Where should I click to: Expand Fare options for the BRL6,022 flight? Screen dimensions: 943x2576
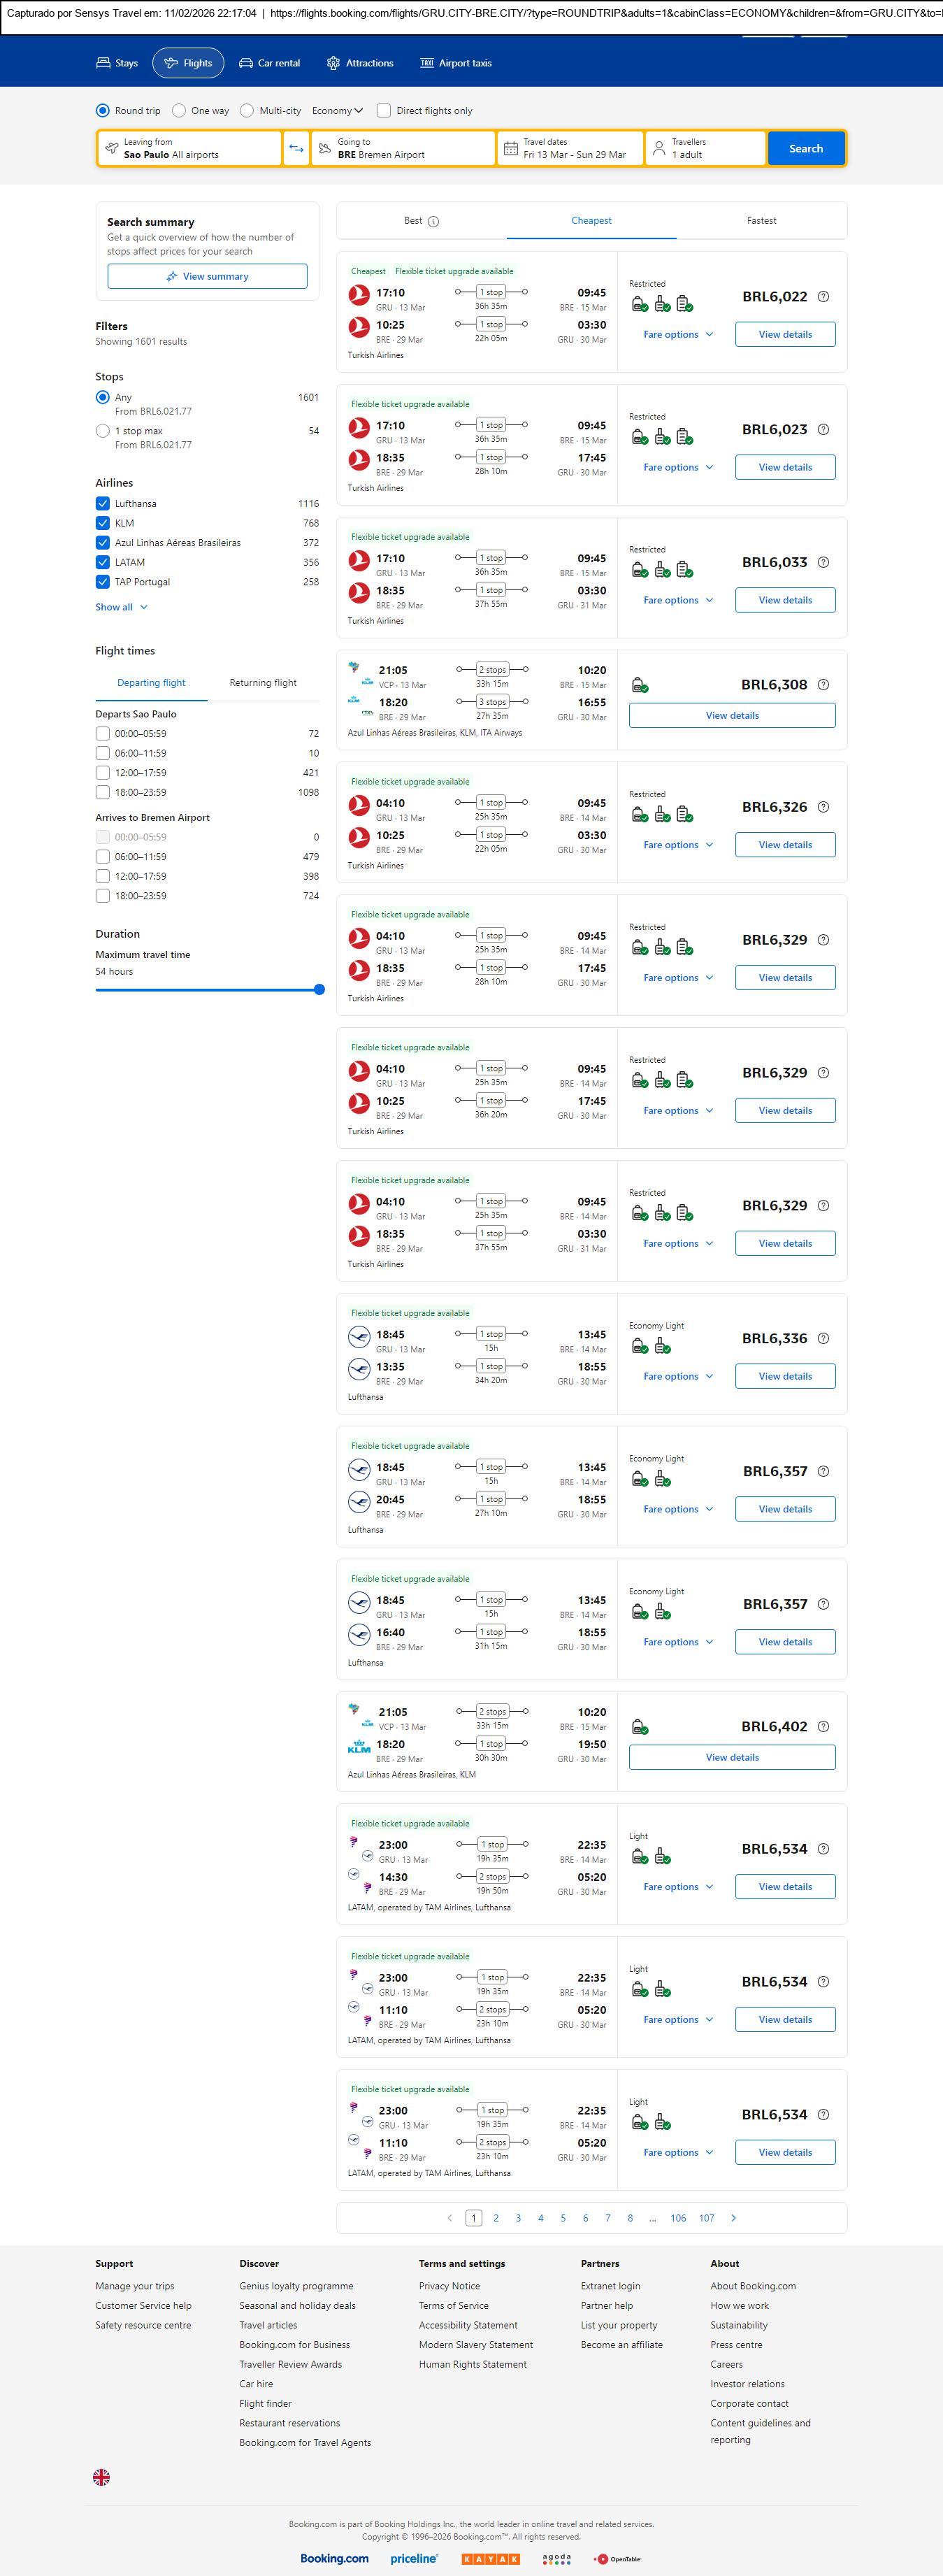pos(678,335)
